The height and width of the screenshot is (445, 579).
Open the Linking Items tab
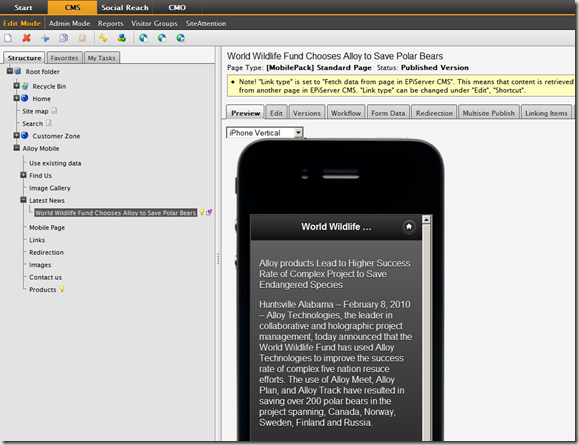[x=546, y=113]
